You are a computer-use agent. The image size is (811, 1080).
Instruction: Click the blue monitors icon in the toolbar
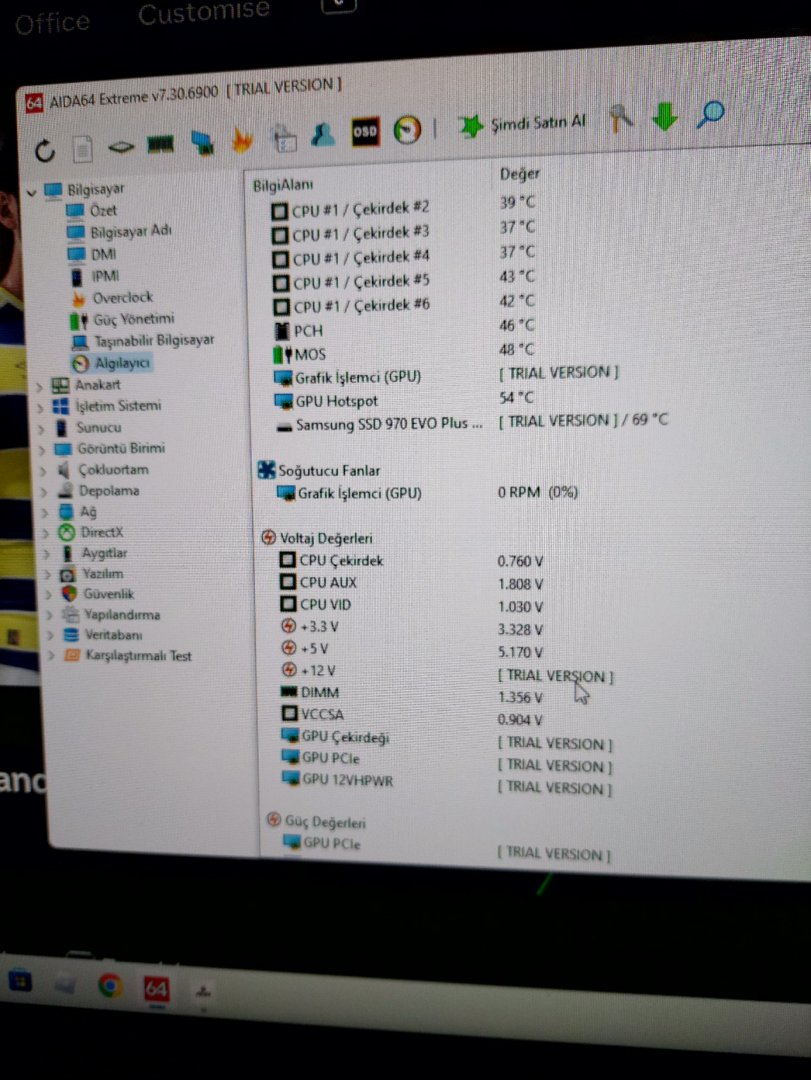click(x=202, y=142)
